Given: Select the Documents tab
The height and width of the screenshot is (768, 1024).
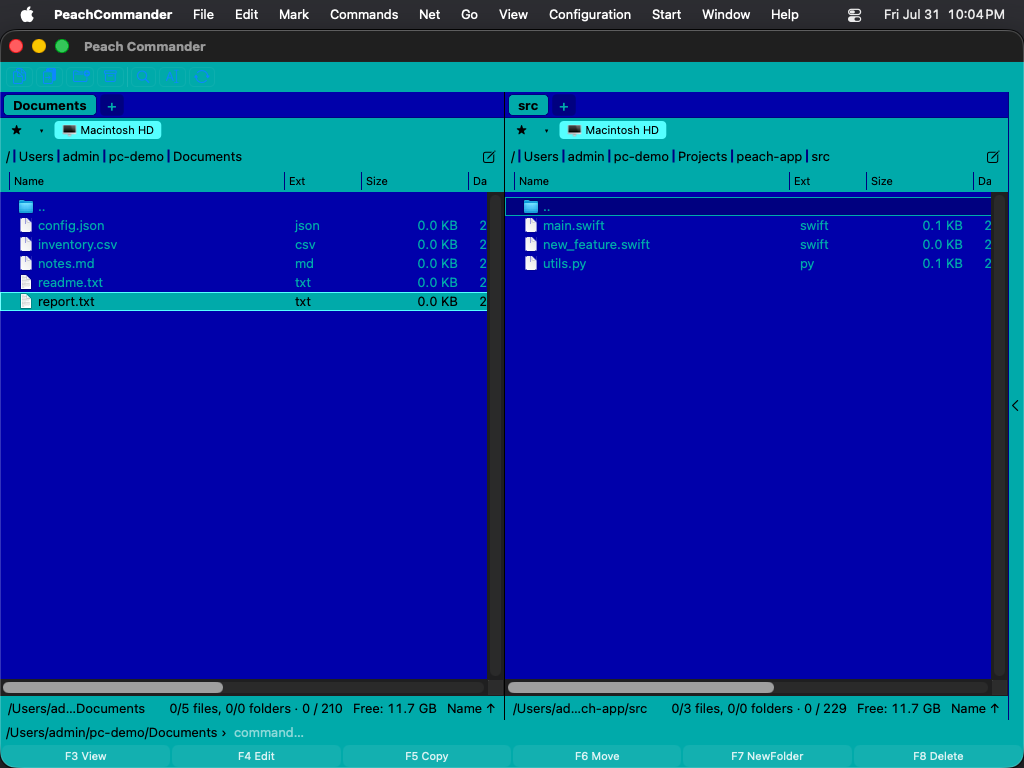Looking at the screenshot, I should coord(50,106).
